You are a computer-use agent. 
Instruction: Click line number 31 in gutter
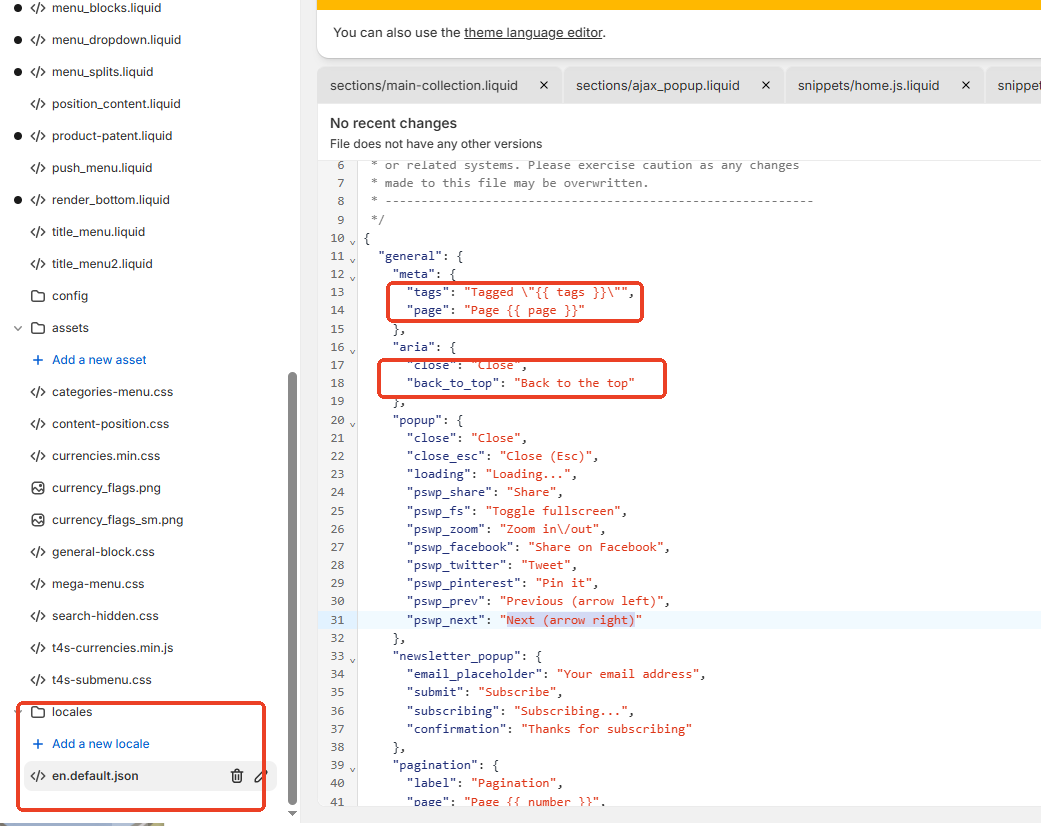pos(337,620)
